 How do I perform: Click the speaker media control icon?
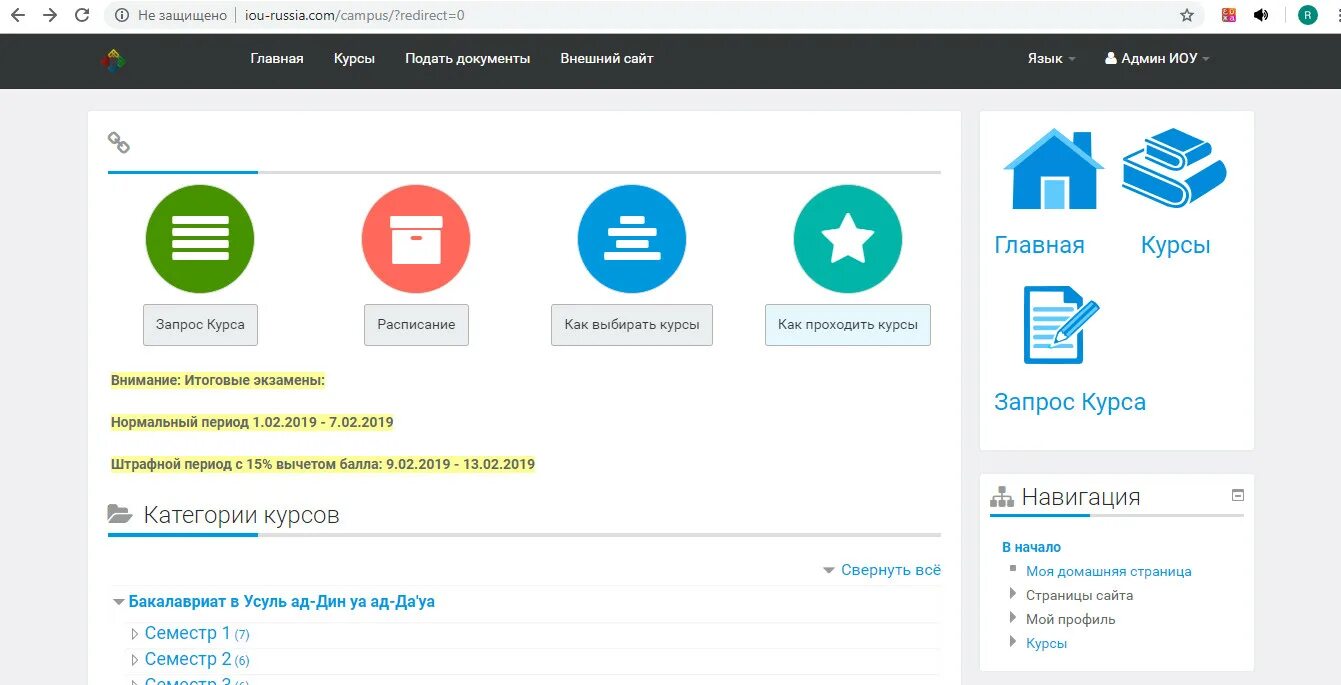click(x=1261, y=15)
